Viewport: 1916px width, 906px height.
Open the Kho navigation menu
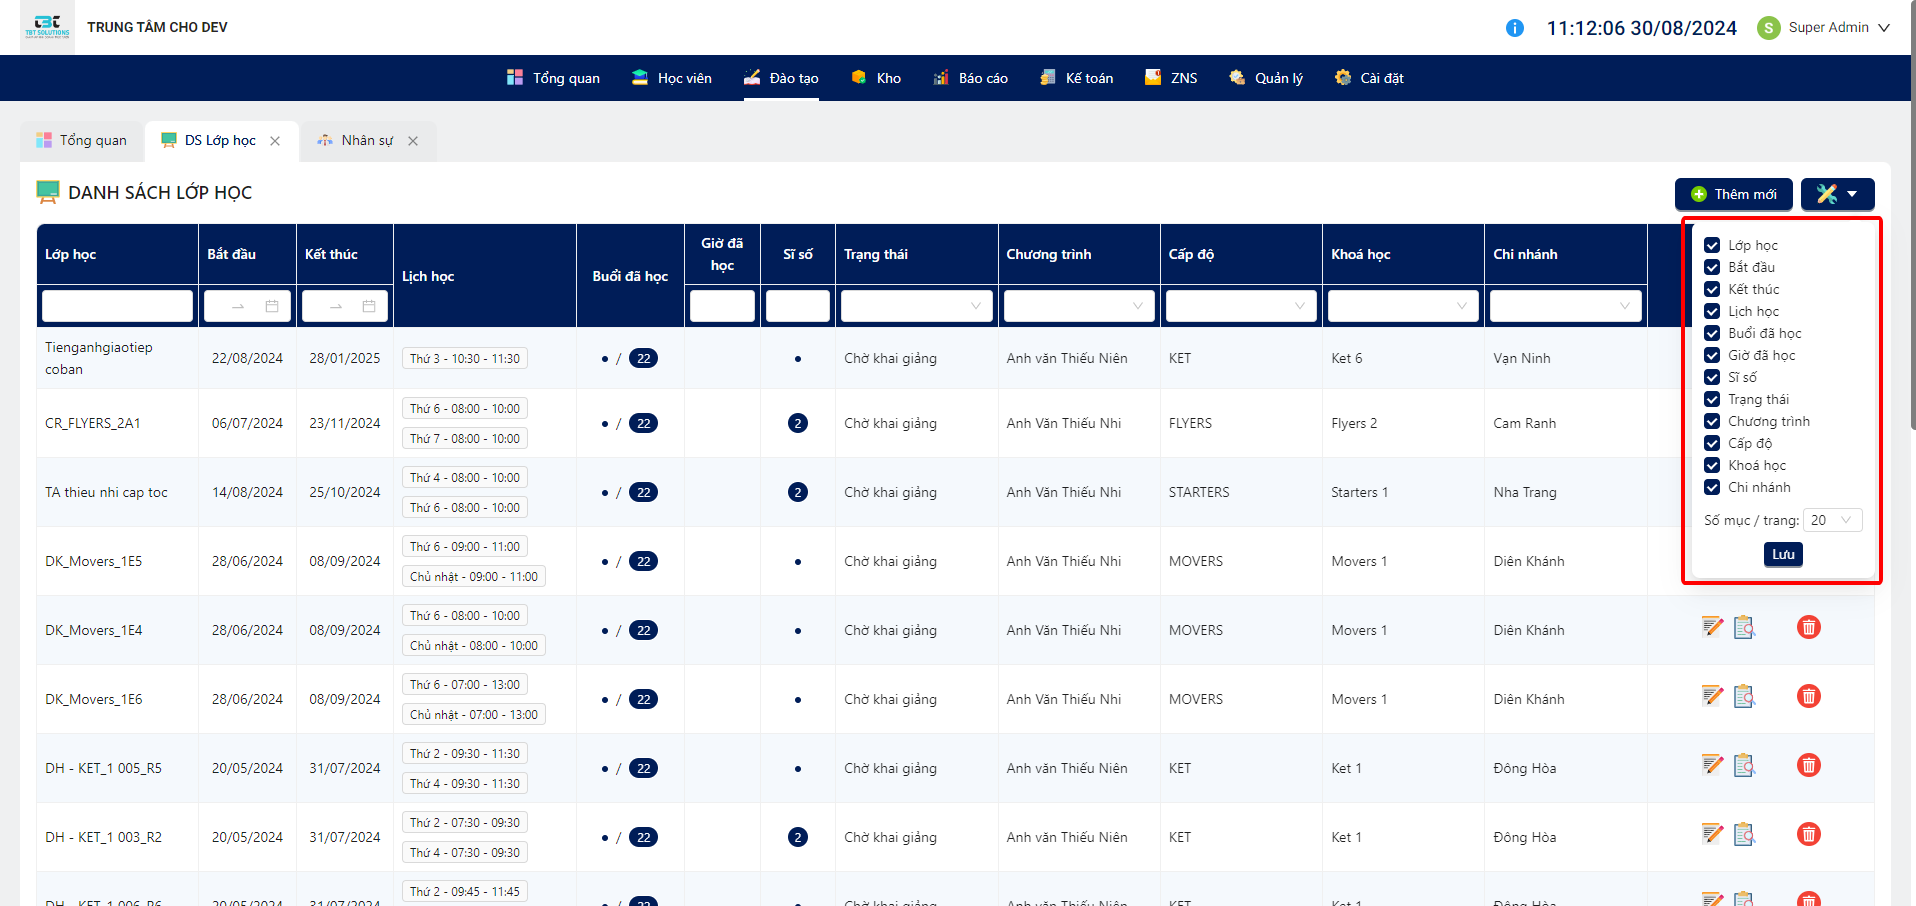click(876, 78)
